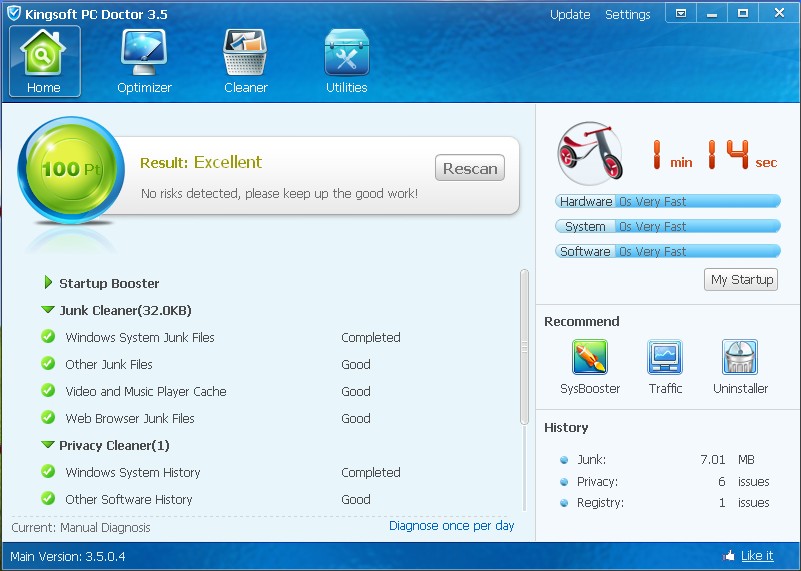Image resolution: width=801 pixels, height=571 pixels.
Task: Click the Software boot time bar
Action: (x=668, y=251)
